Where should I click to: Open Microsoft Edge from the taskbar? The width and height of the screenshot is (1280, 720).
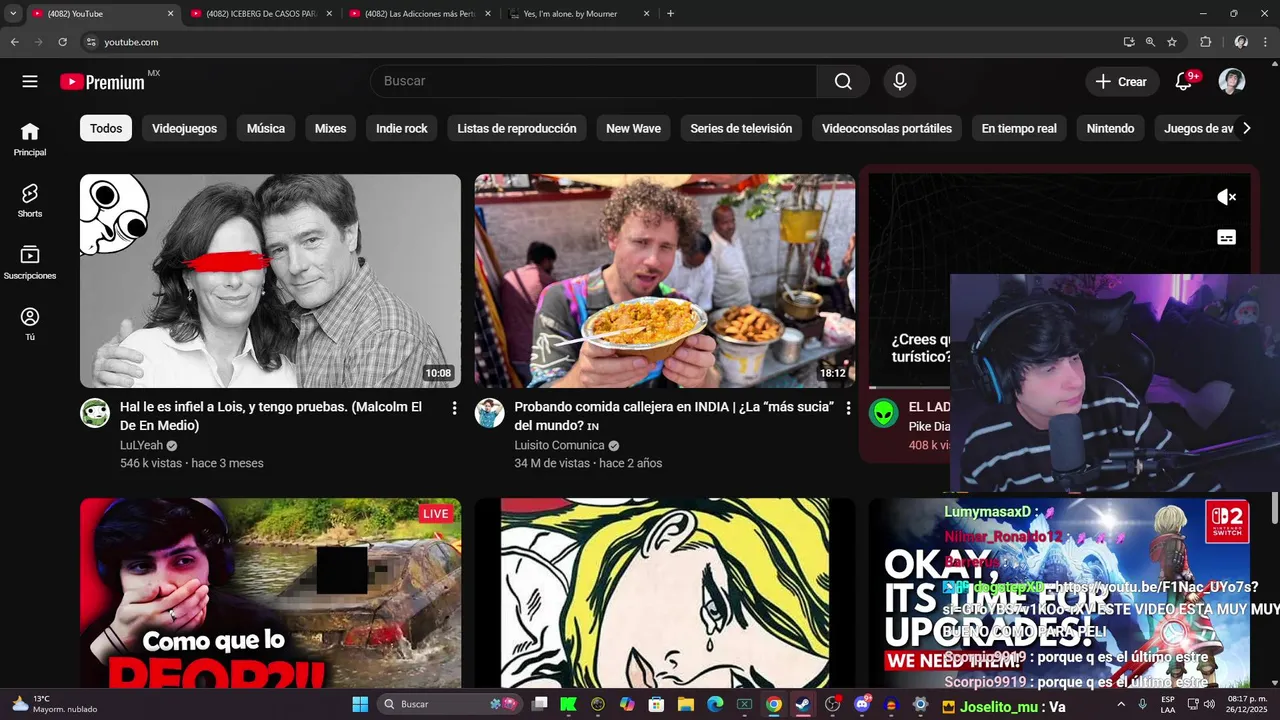pos(715,704)
